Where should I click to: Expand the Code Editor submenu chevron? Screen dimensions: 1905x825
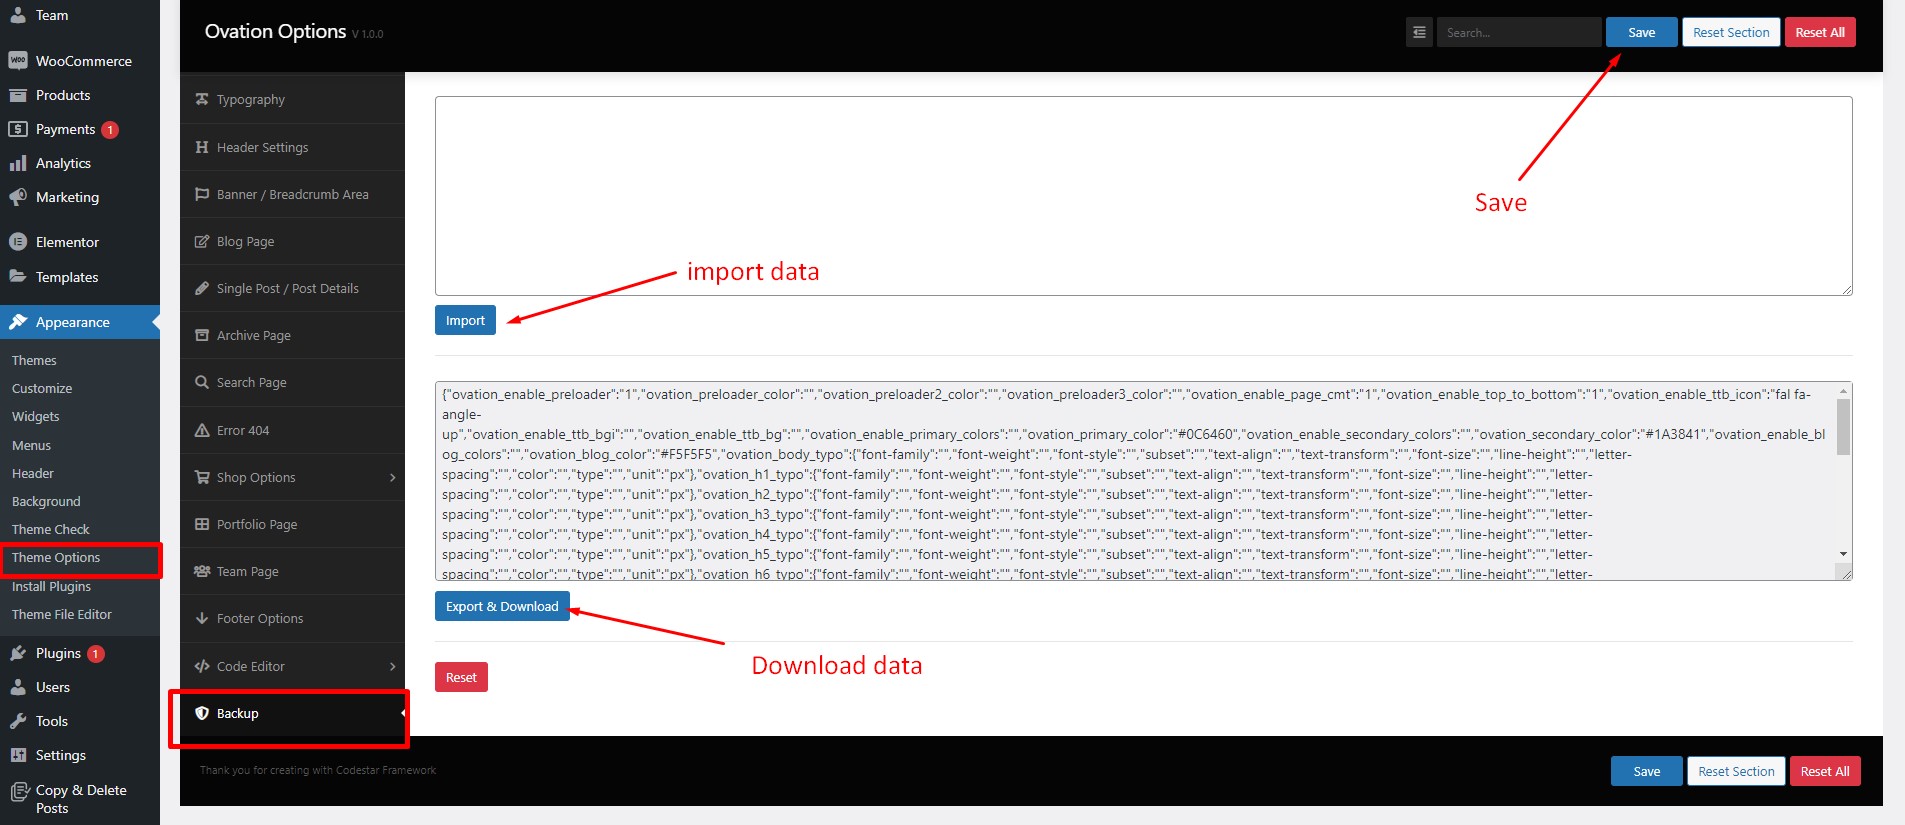coord(392,666)
